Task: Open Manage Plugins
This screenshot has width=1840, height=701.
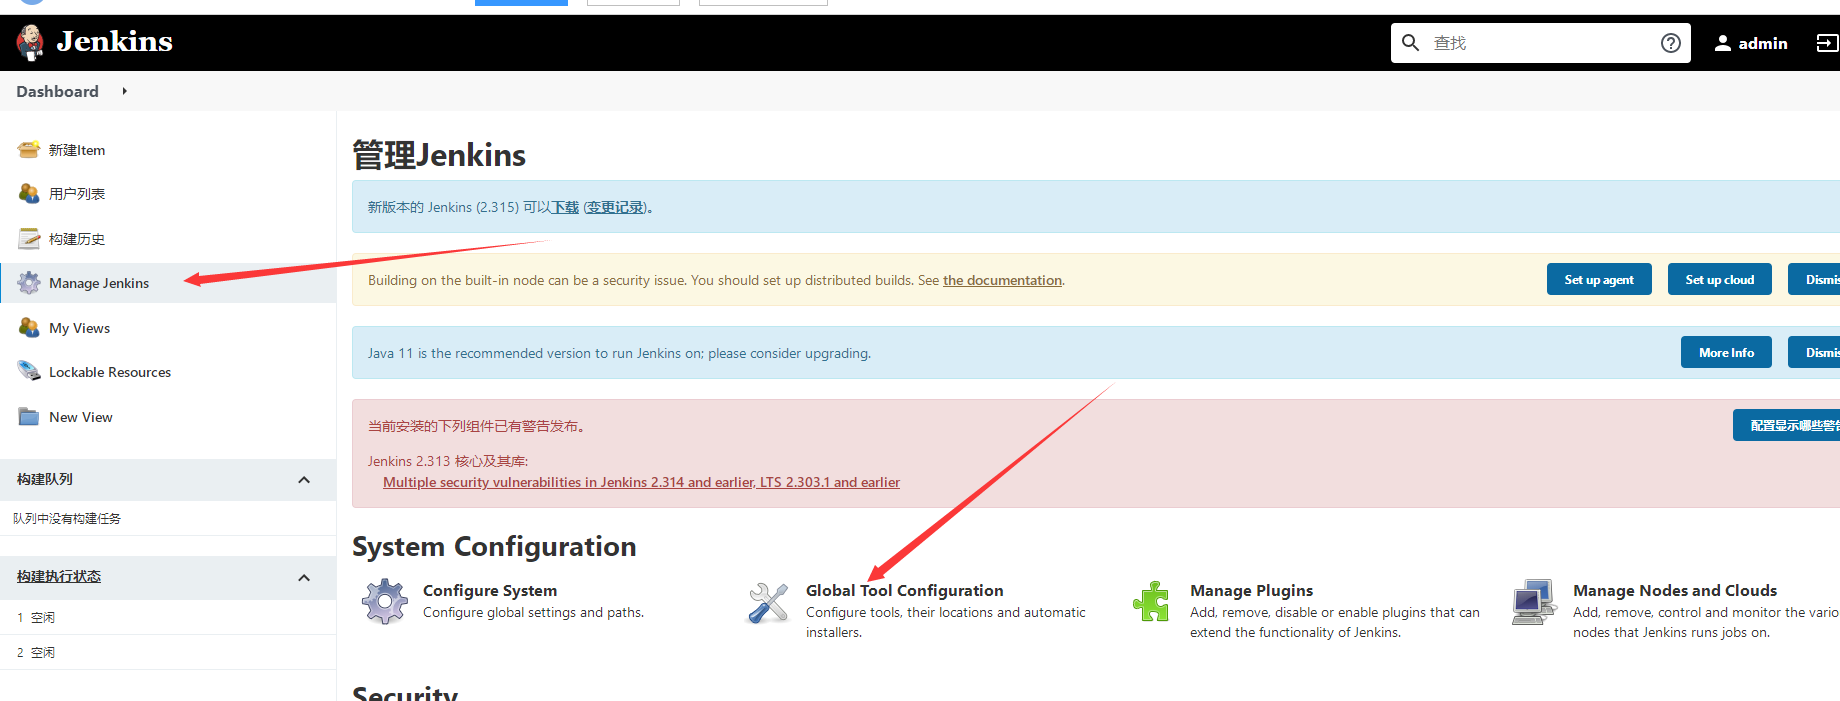Action: 1251,591
